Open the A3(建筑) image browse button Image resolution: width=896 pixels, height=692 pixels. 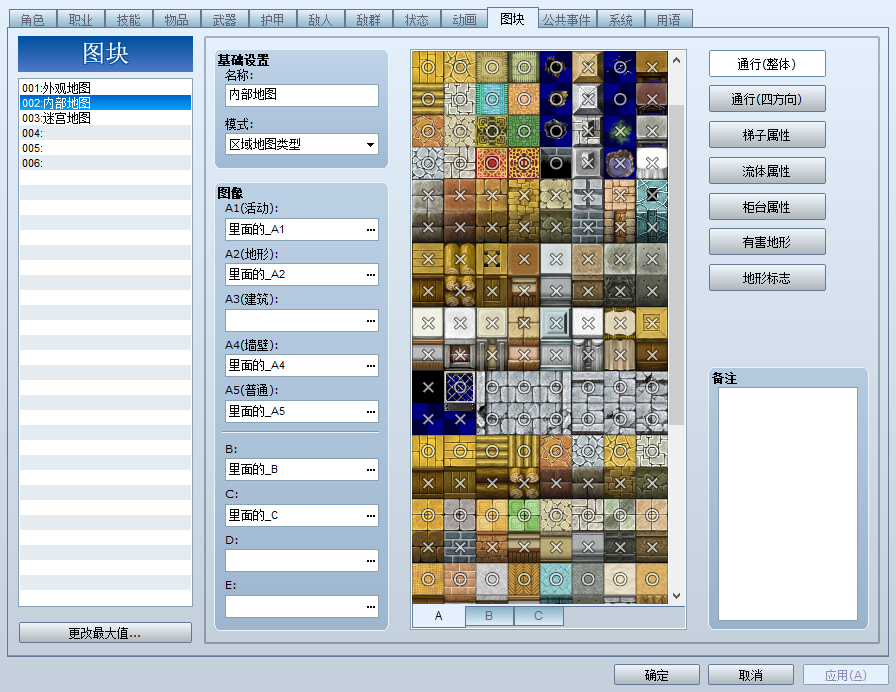[371, 321]
